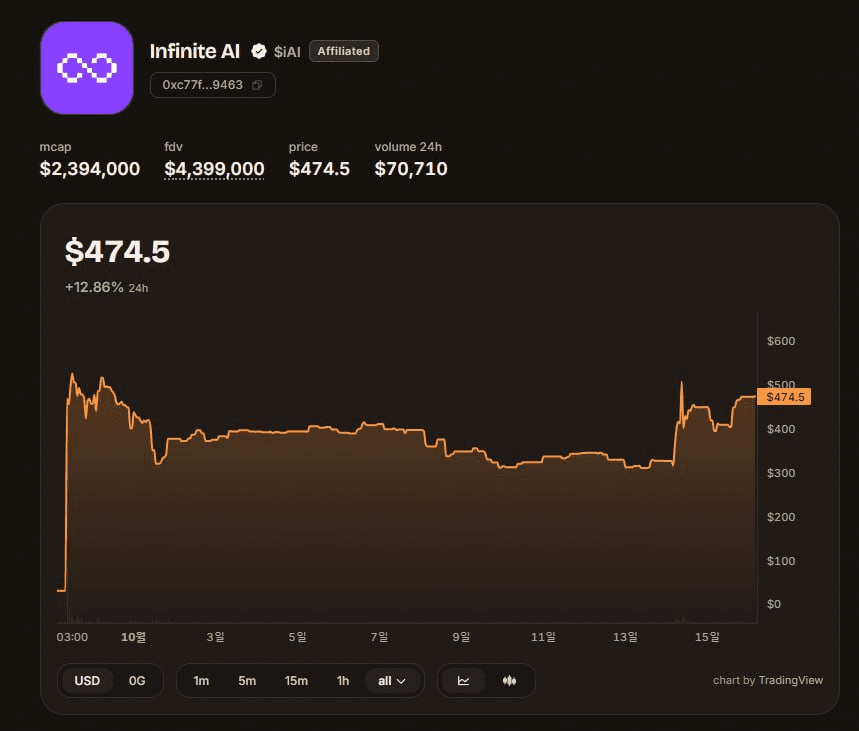This screenshot has width=859, height=731.
Task: Click the purple Infinite AI token logo
Action: pos(87,68)
